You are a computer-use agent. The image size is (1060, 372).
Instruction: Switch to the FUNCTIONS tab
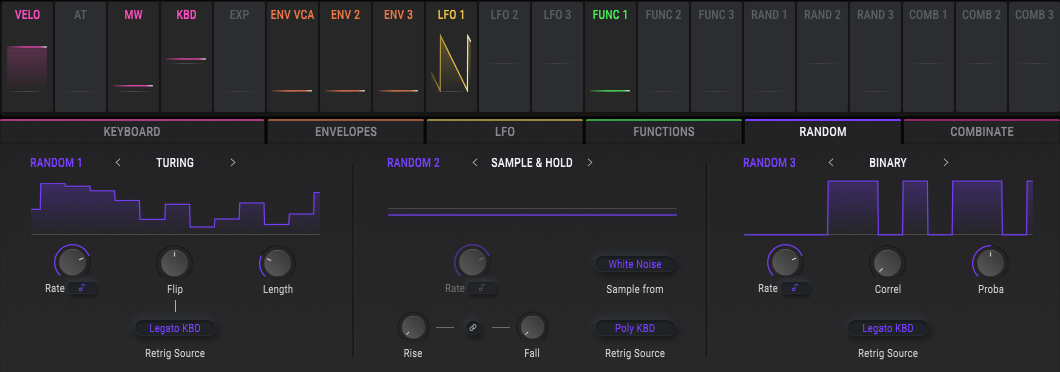(664, 132)
